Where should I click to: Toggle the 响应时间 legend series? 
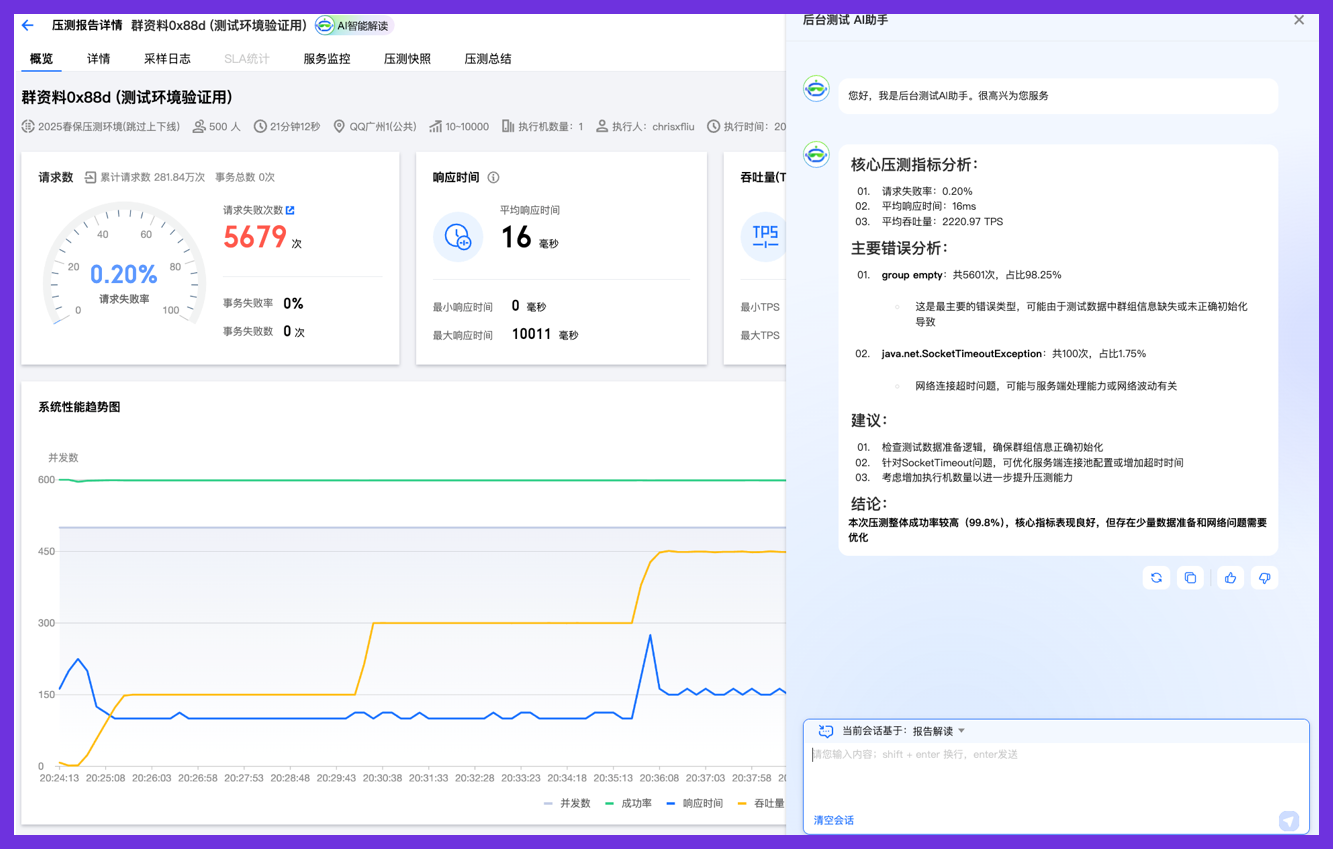pyautogui.click(x=694, y=803)
